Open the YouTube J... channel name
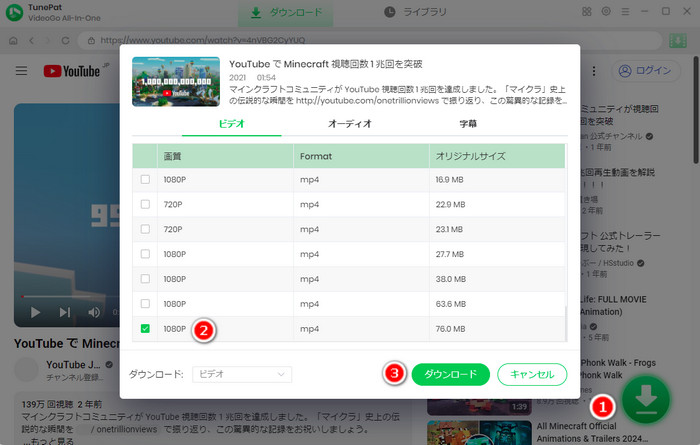Screen dimensions: 700x445 click(x=73, y=365)
